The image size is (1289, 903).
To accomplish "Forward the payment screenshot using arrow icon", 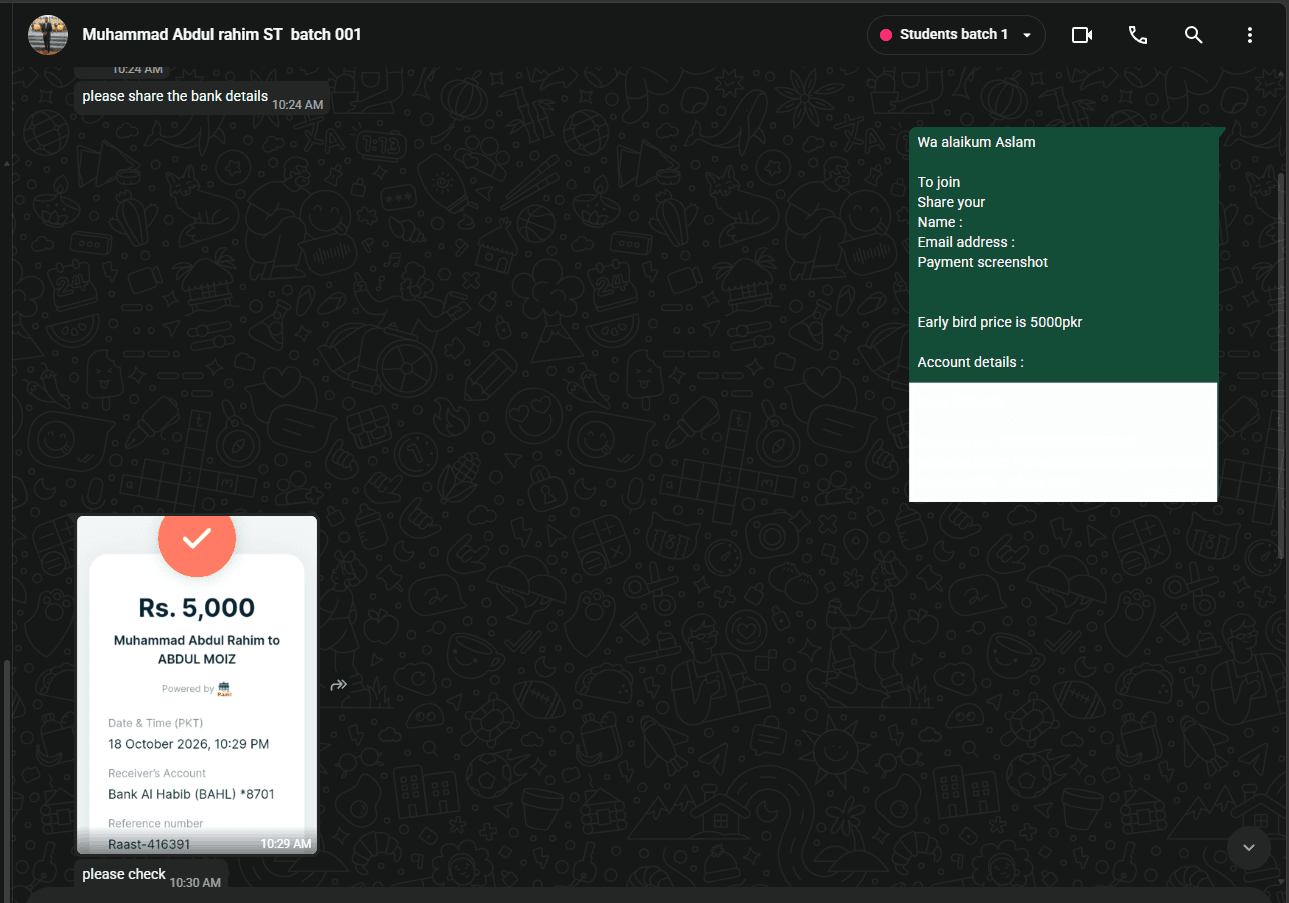I will 339,685.
